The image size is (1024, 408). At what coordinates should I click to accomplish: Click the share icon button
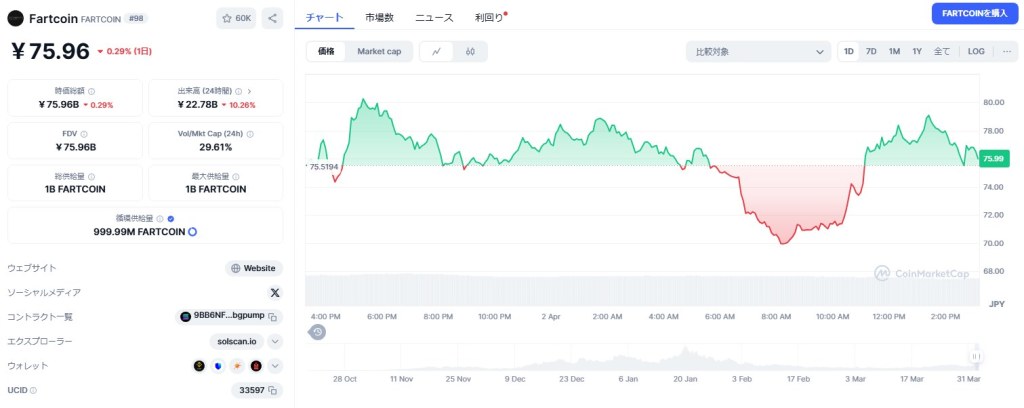click(x=272, y=18)
